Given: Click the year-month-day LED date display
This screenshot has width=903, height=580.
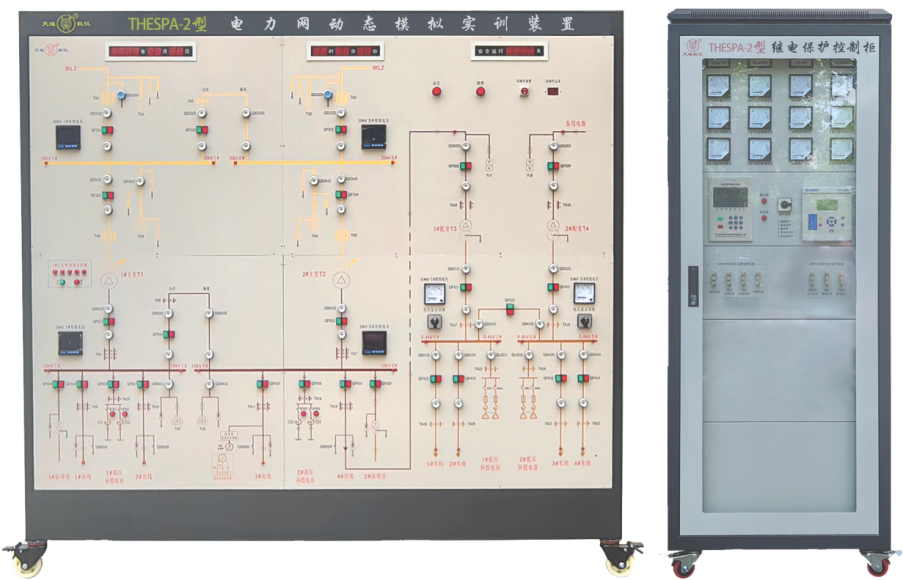Looking at the screenshot, I should (148, 51).
